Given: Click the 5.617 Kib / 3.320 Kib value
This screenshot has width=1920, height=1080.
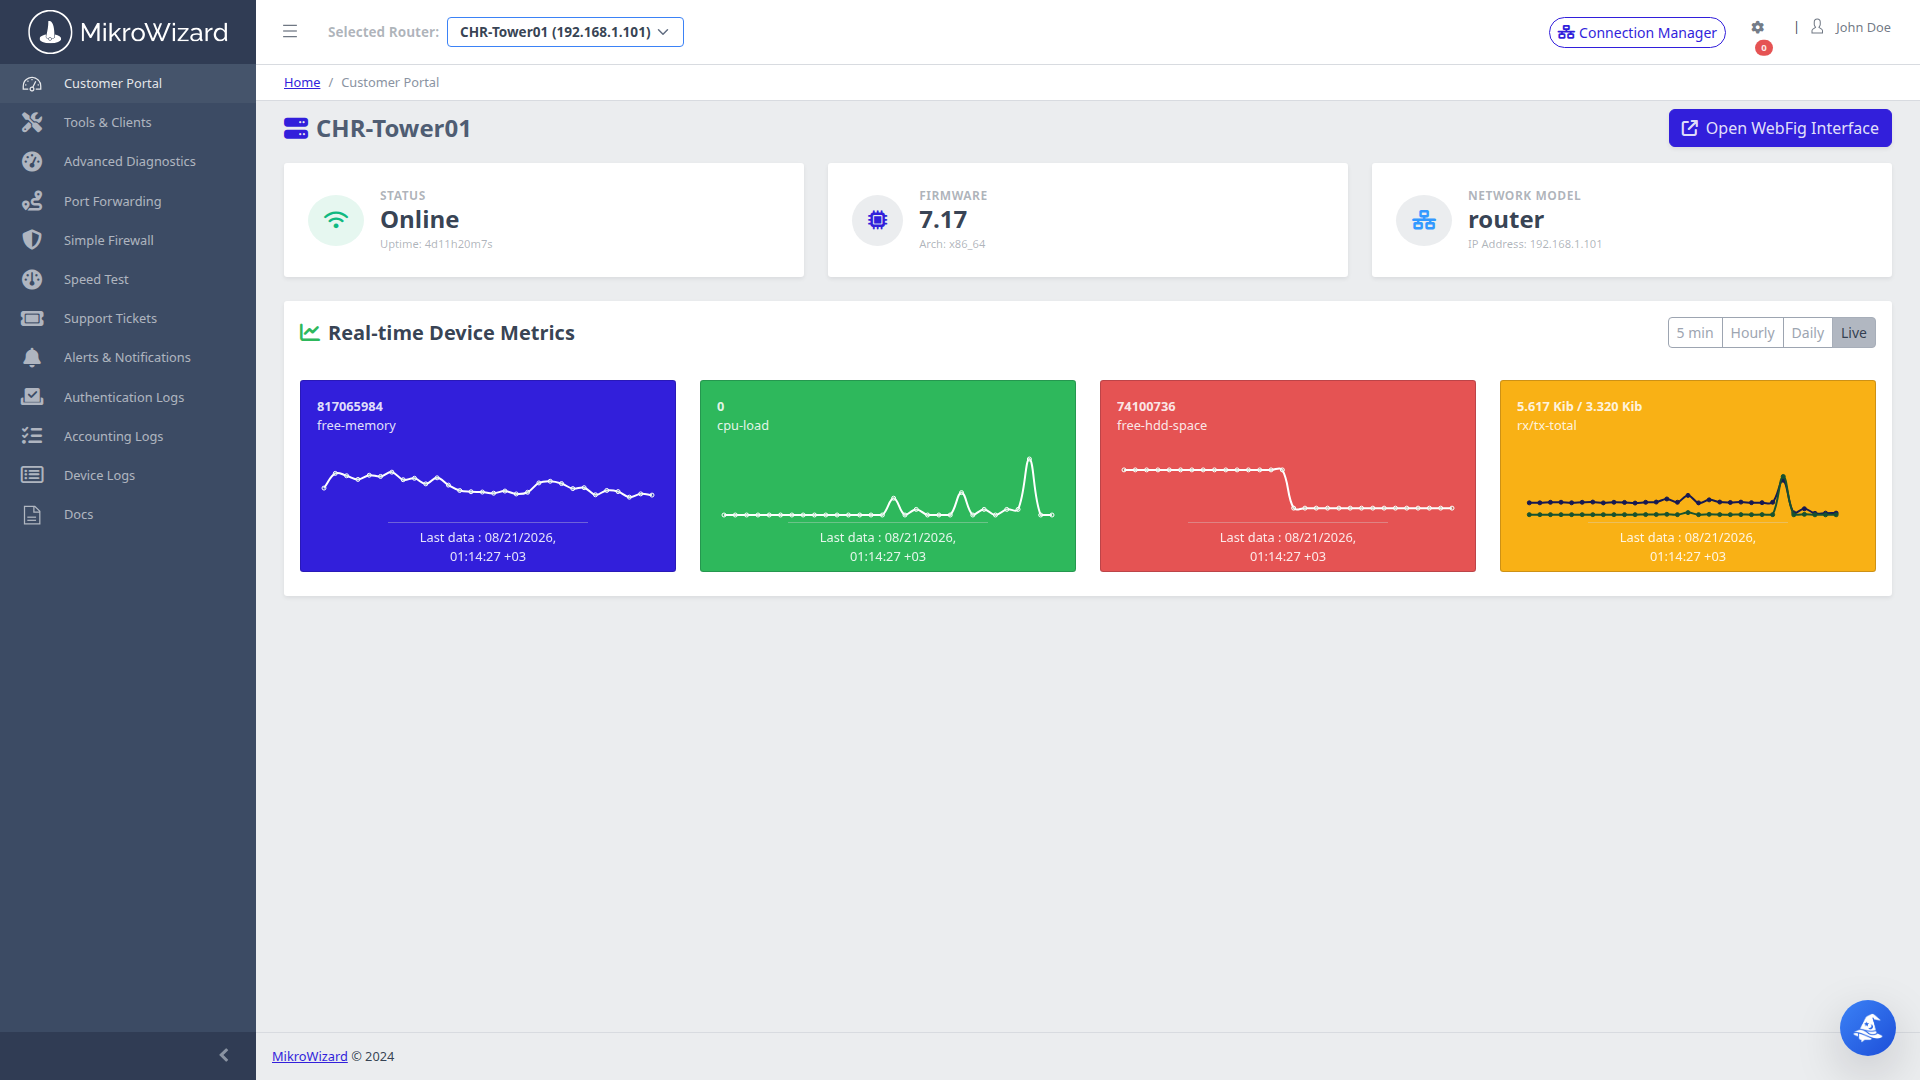Looking at the screenshot, I should 1579,406.
